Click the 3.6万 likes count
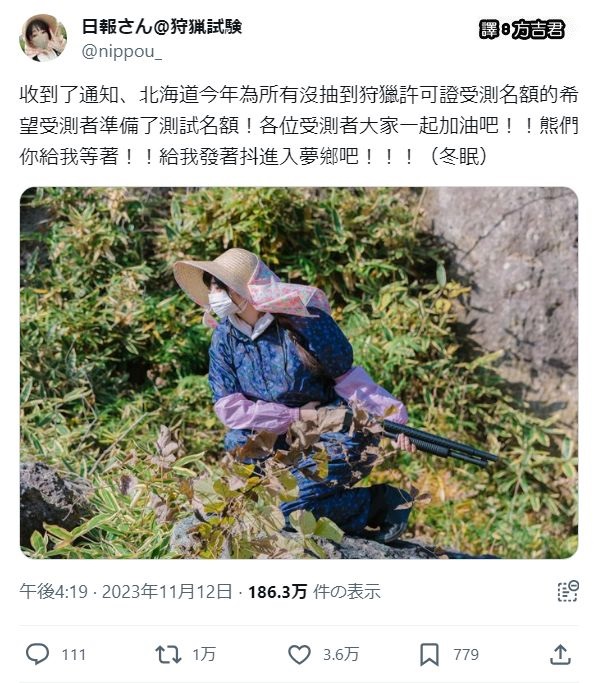The height and width of the screenshot is (683, 598). (341, 655)
